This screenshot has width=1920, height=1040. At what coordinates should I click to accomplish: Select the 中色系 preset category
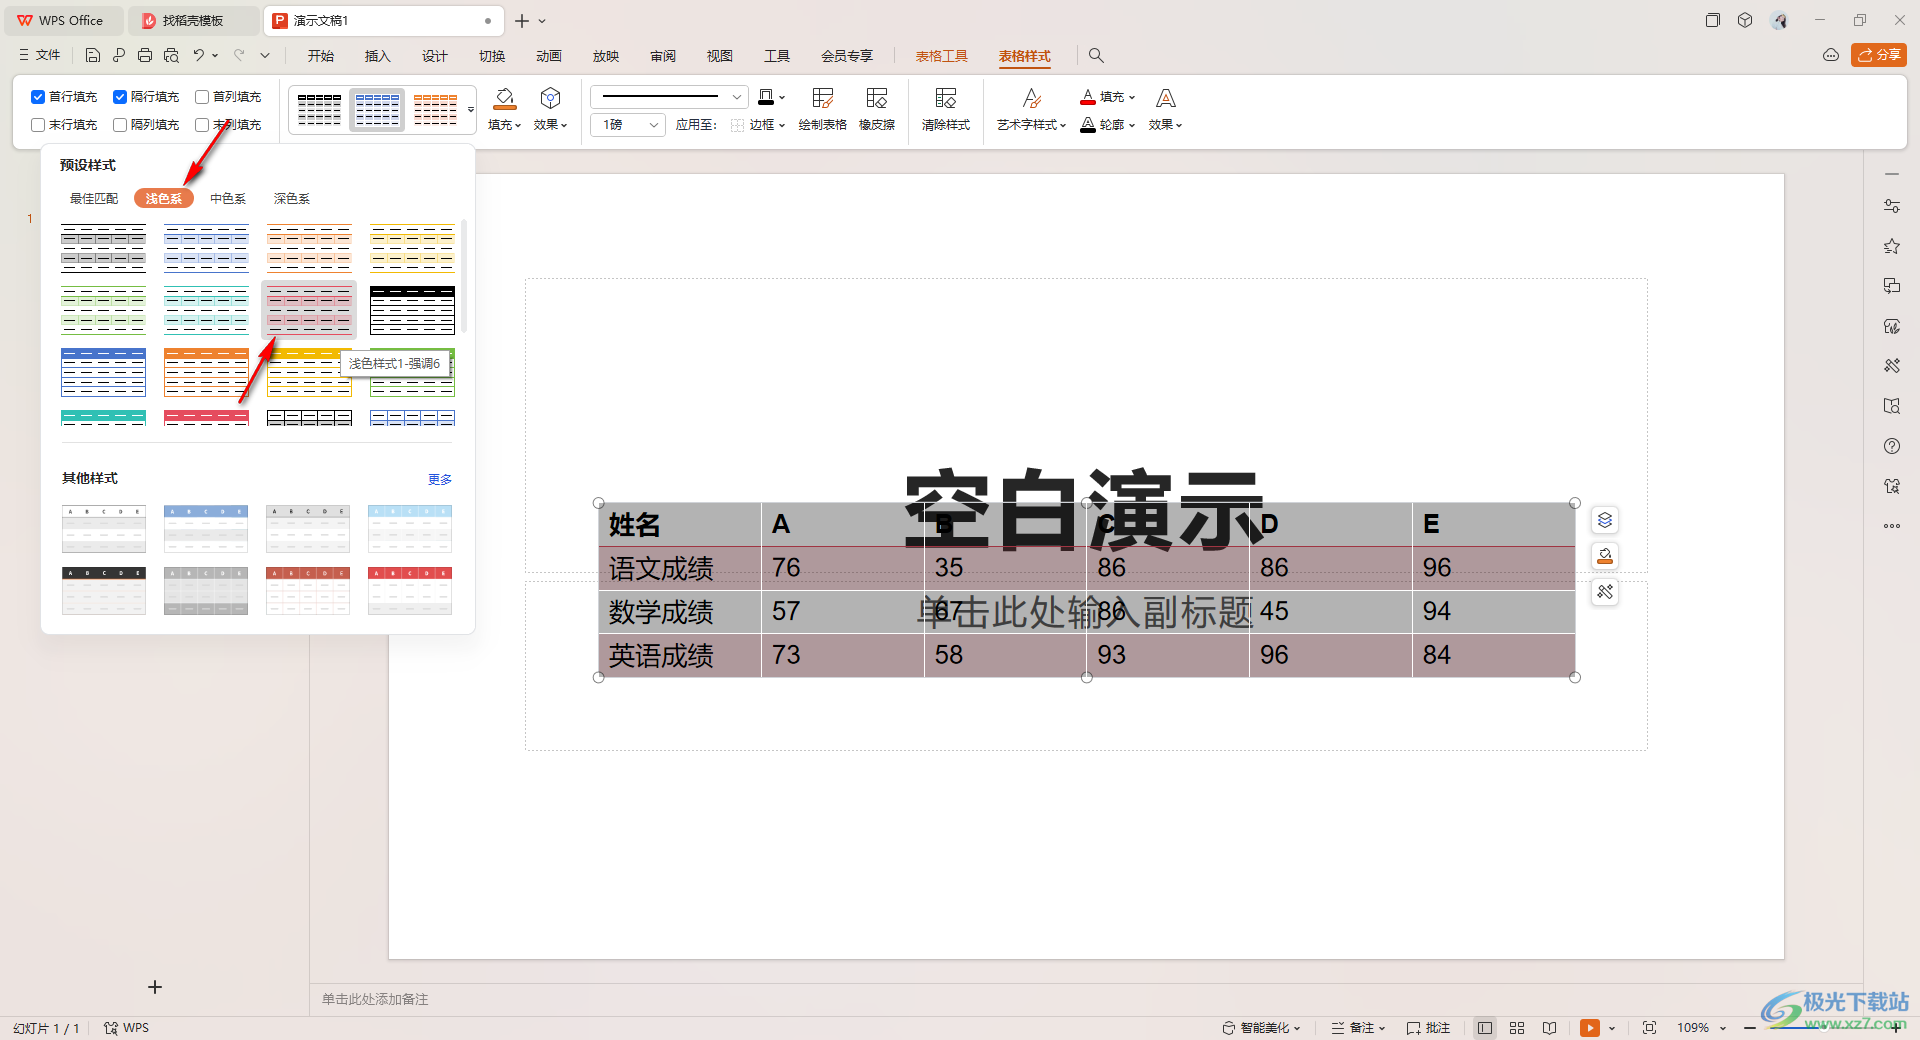(x=228, y=199)
